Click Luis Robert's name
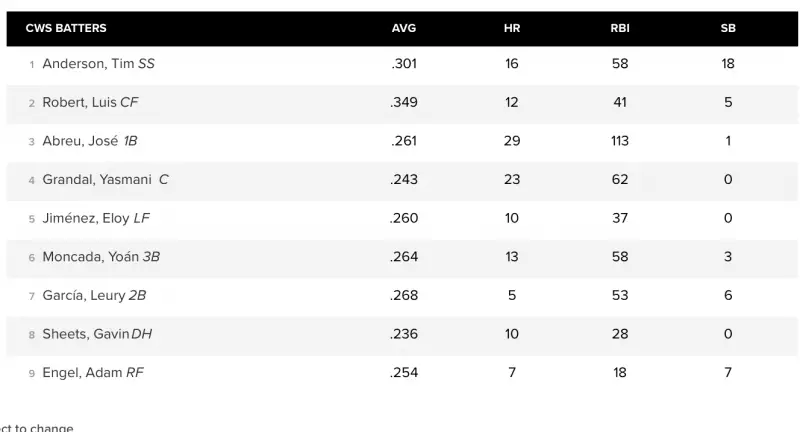Screen dimensions: 800x432 click(x=79, y=102)
